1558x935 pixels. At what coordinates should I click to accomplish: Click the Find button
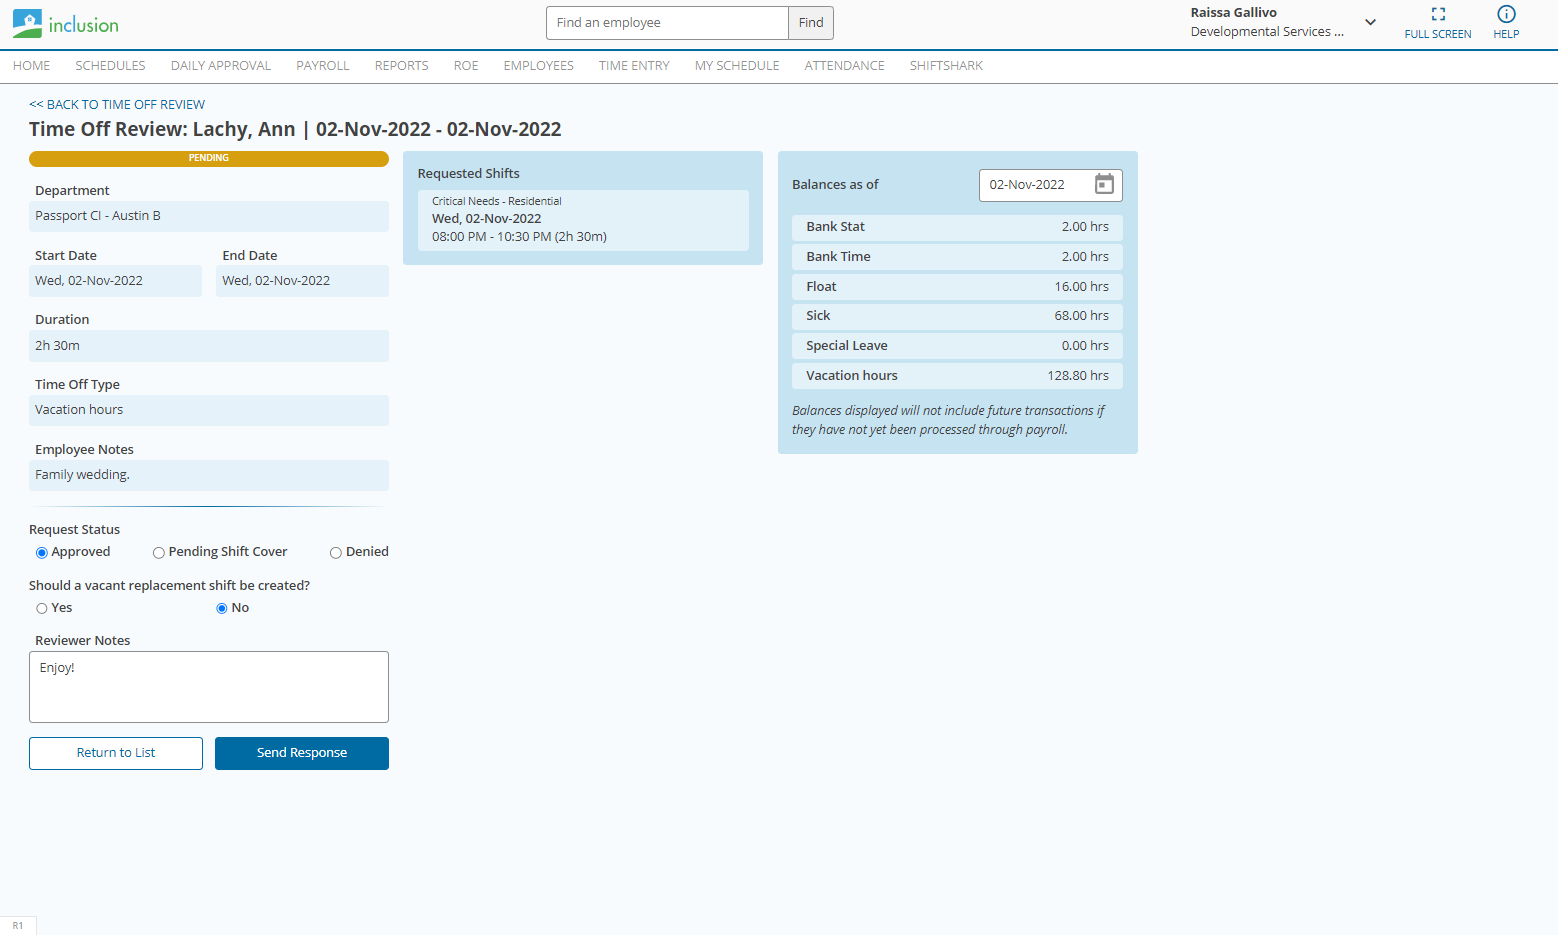point(811,23)
